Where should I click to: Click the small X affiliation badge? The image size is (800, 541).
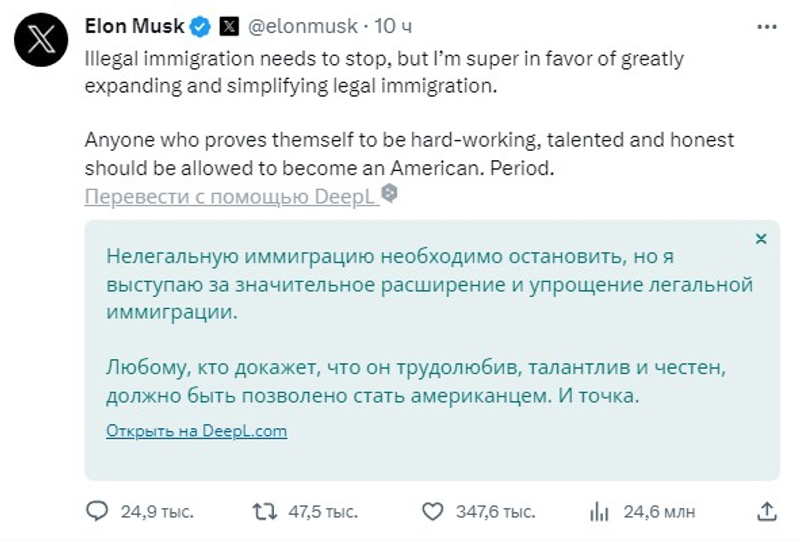pyautogui.click(x=228, y=26)
